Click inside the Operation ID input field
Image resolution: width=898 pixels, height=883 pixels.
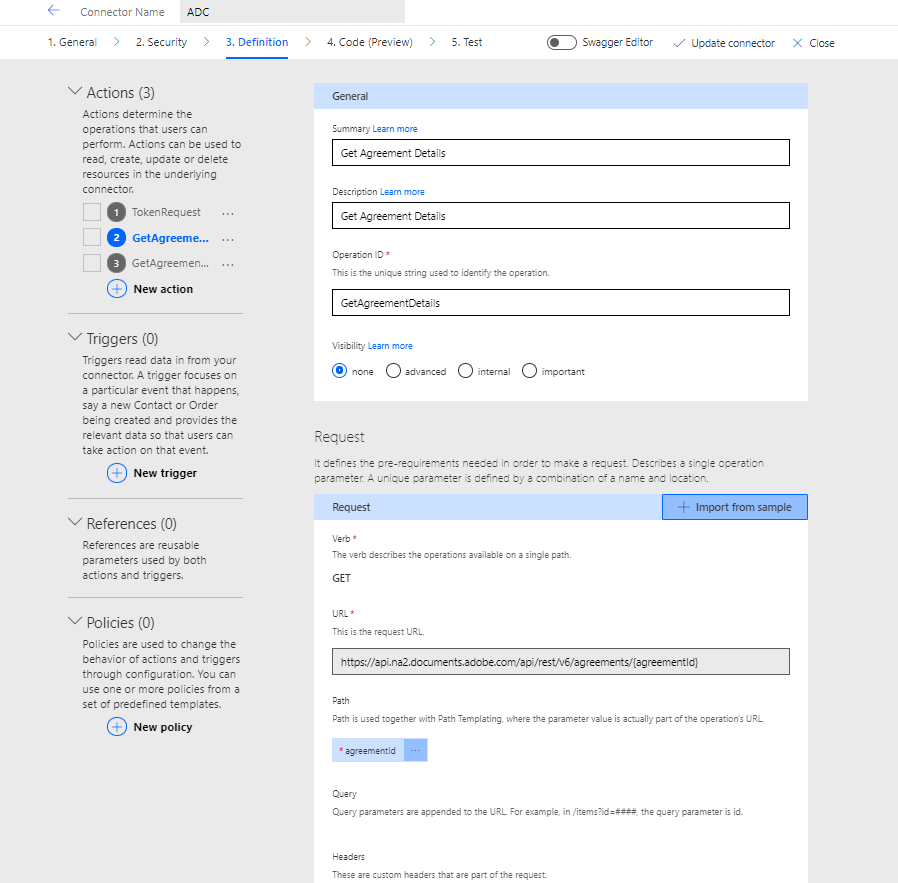click(560, 302)
